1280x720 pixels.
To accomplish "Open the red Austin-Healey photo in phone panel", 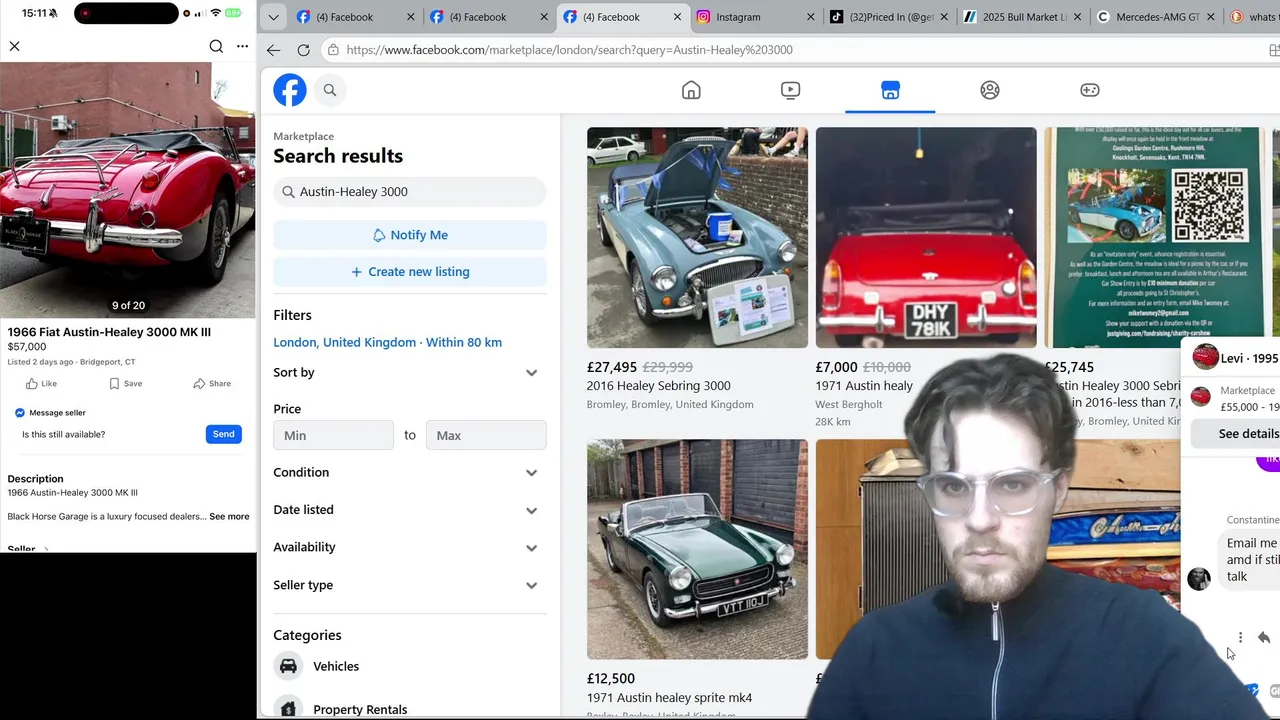I will pyautogui.click(x=128, y=190).
